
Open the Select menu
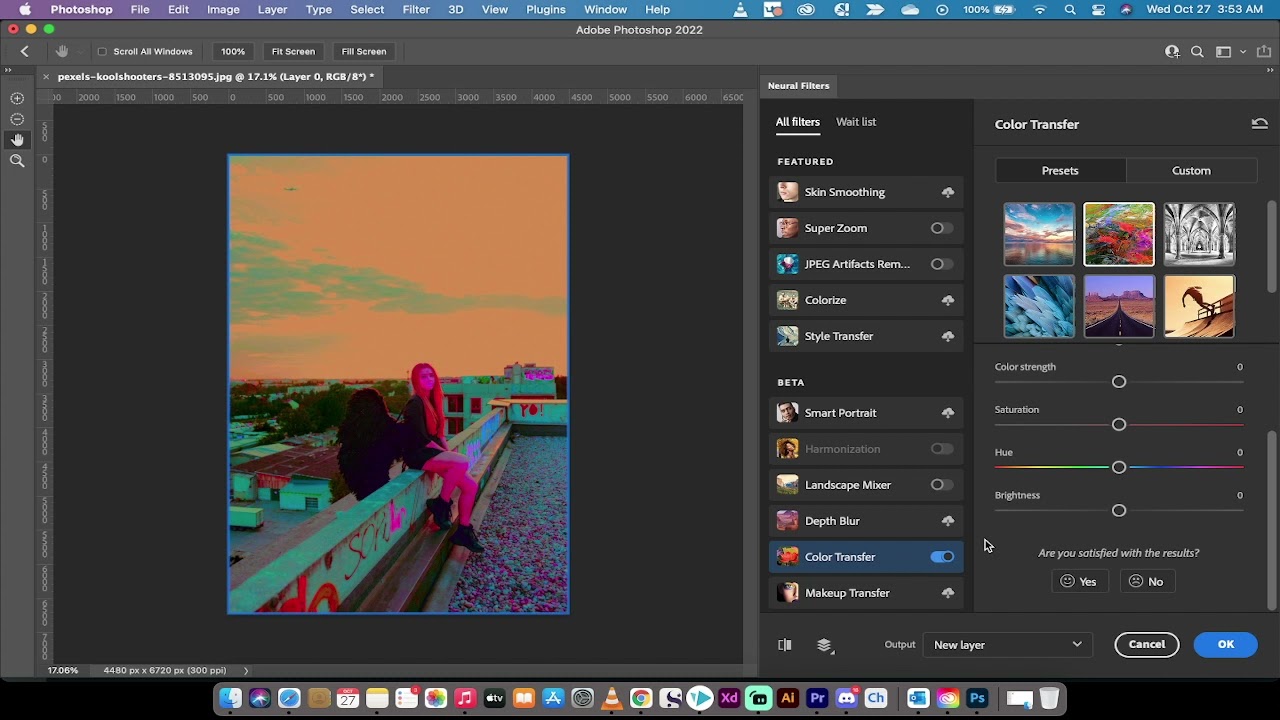367,9
